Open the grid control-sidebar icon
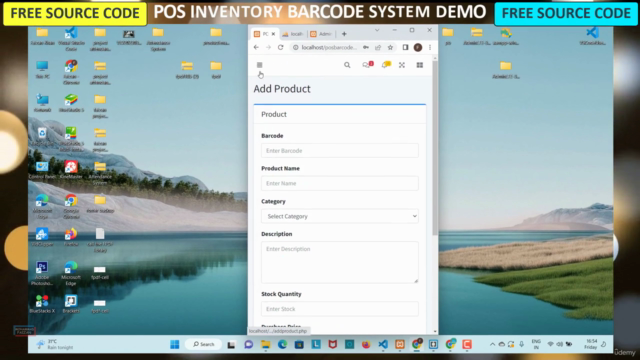The width and height of the screenshot is (640, 360). [420, 65]
